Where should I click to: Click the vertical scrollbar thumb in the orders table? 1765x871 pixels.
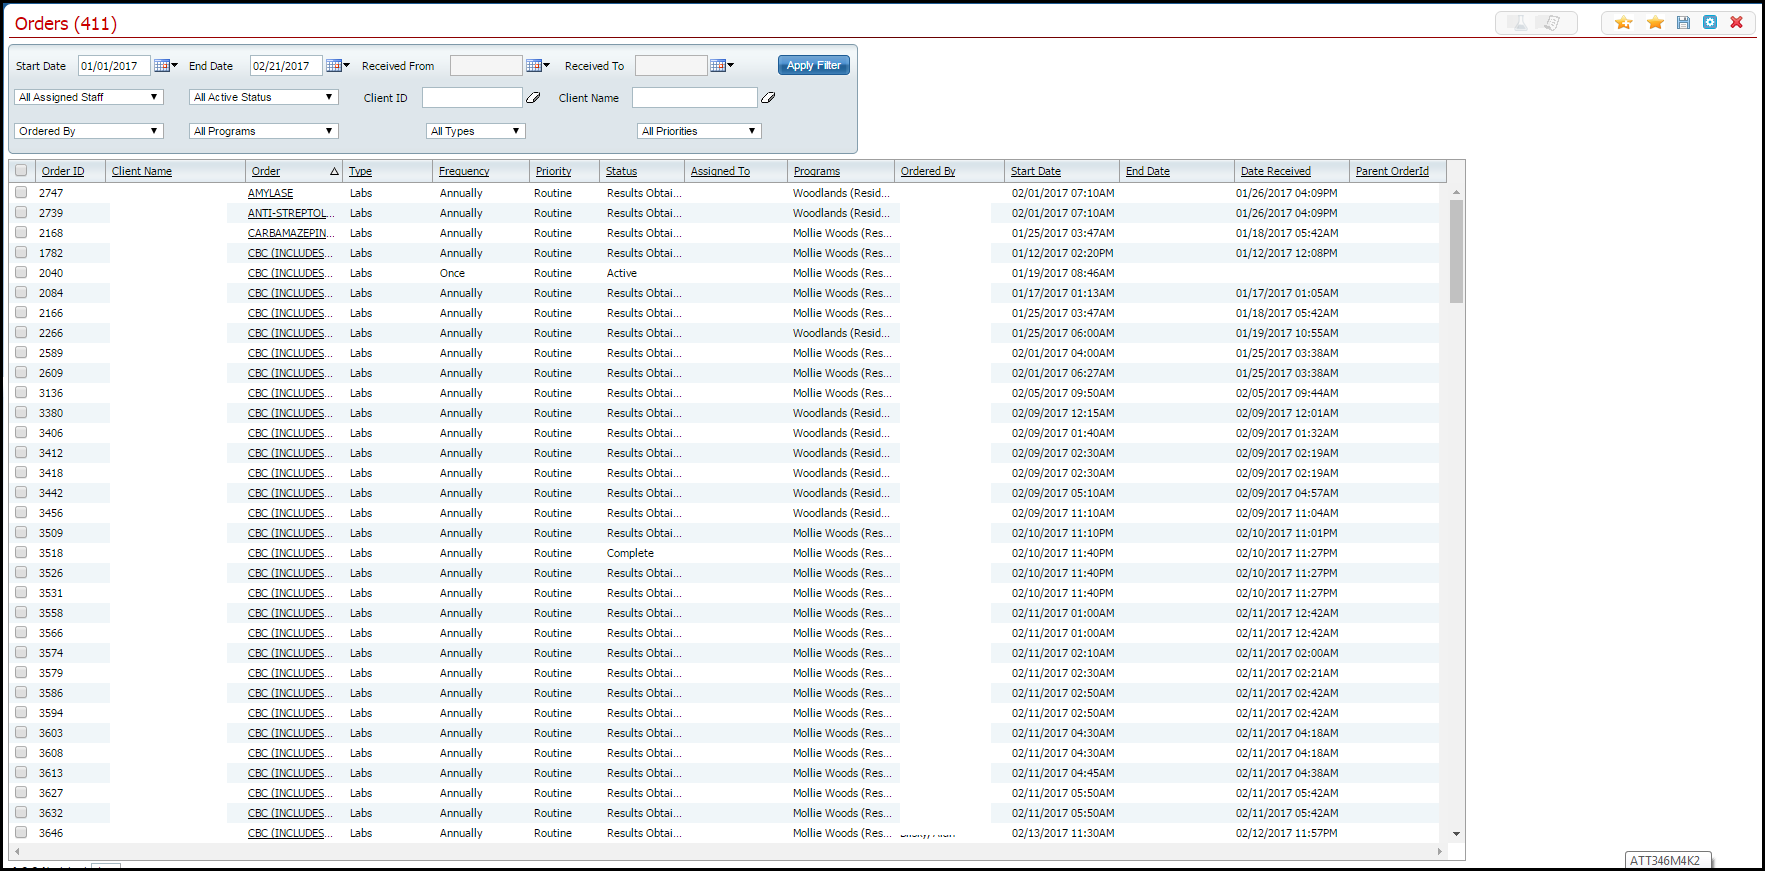click(1456, 250)
